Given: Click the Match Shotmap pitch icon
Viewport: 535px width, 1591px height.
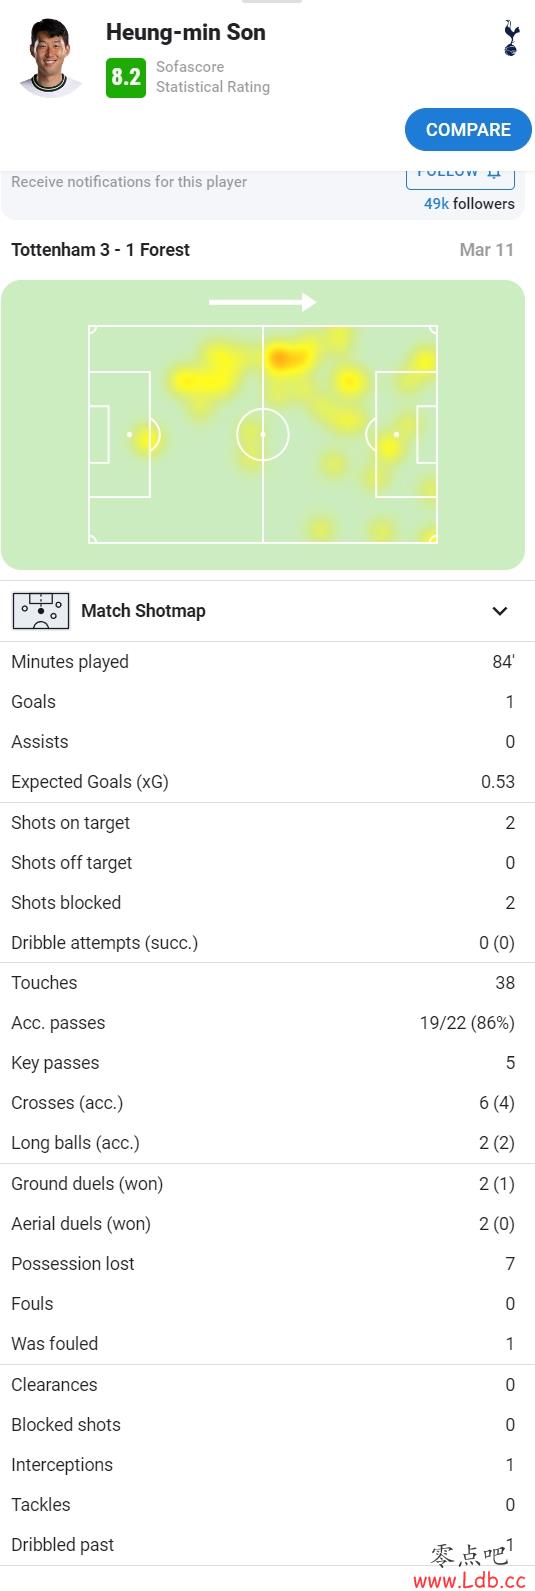Looking at the screenshot, I should tap(41, 611).
